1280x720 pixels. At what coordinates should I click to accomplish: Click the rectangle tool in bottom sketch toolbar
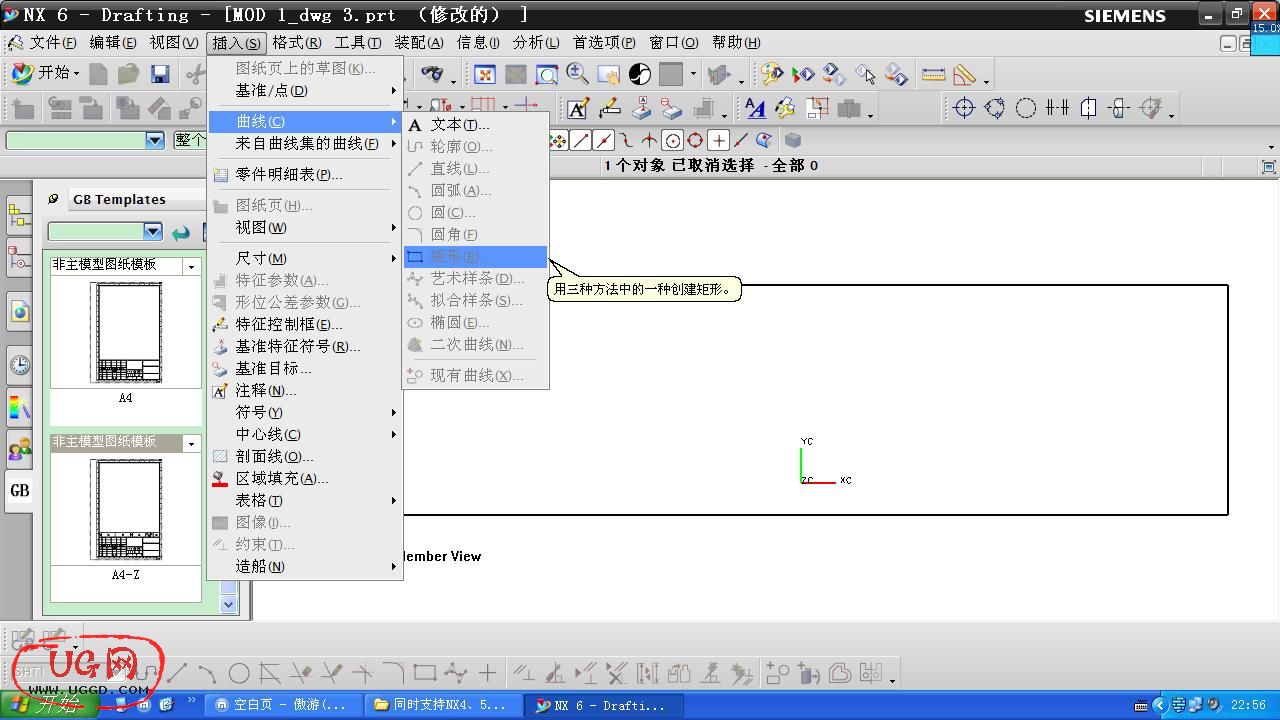(425, 673)
